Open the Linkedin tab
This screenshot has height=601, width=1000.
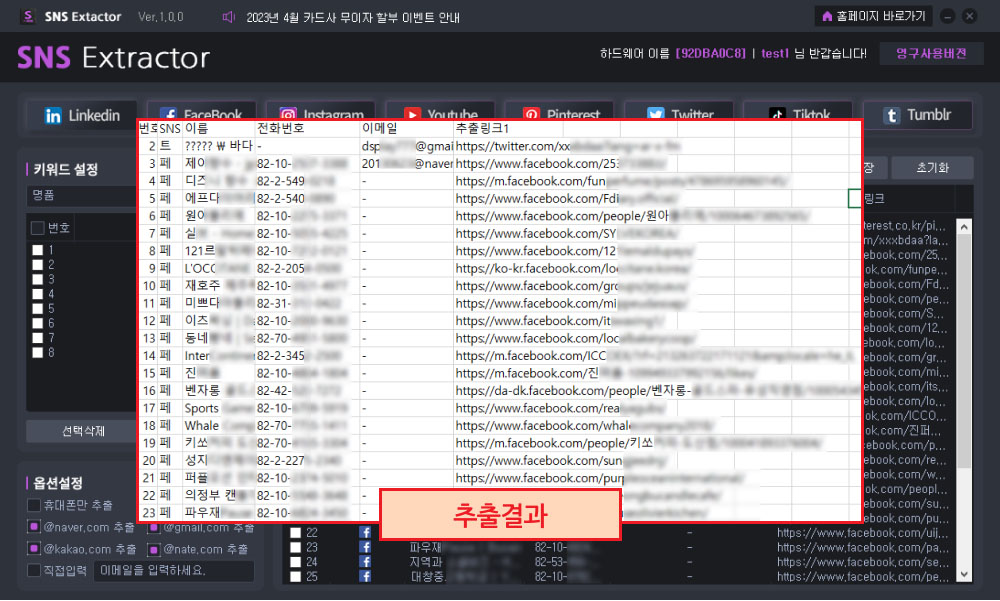point(82,115)
